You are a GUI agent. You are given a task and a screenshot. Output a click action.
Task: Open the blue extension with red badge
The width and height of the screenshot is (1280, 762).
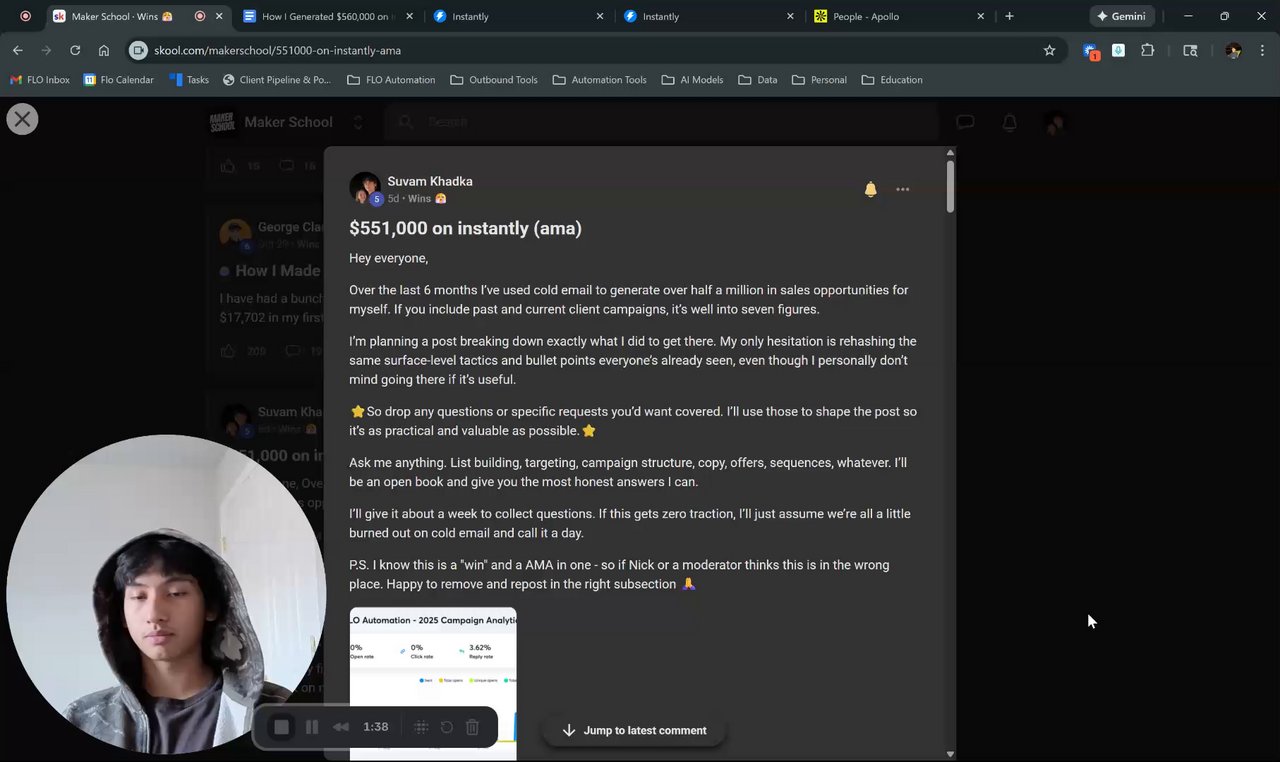coord(1091,50)
